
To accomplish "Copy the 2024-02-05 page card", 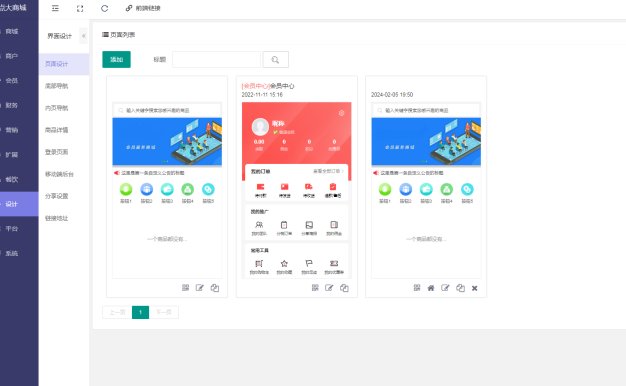I will point(460,288).
